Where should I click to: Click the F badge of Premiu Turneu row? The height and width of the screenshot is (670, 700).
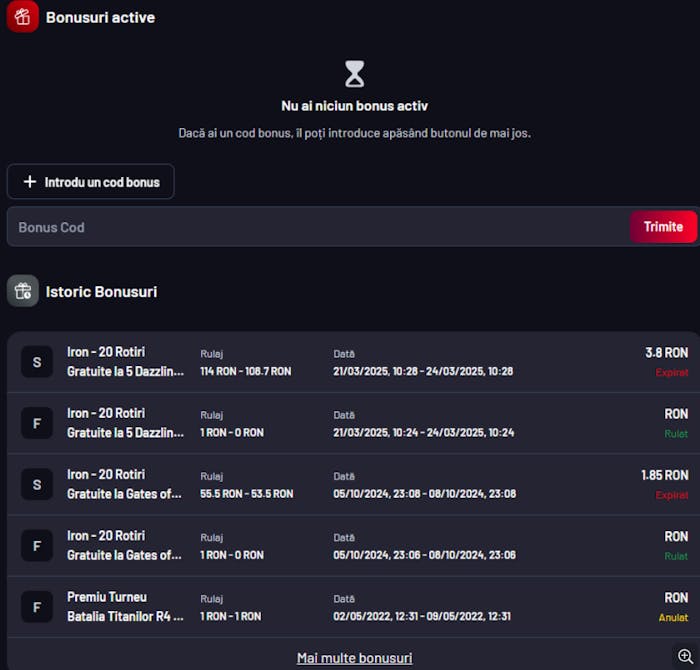click(x=37, y=607)
